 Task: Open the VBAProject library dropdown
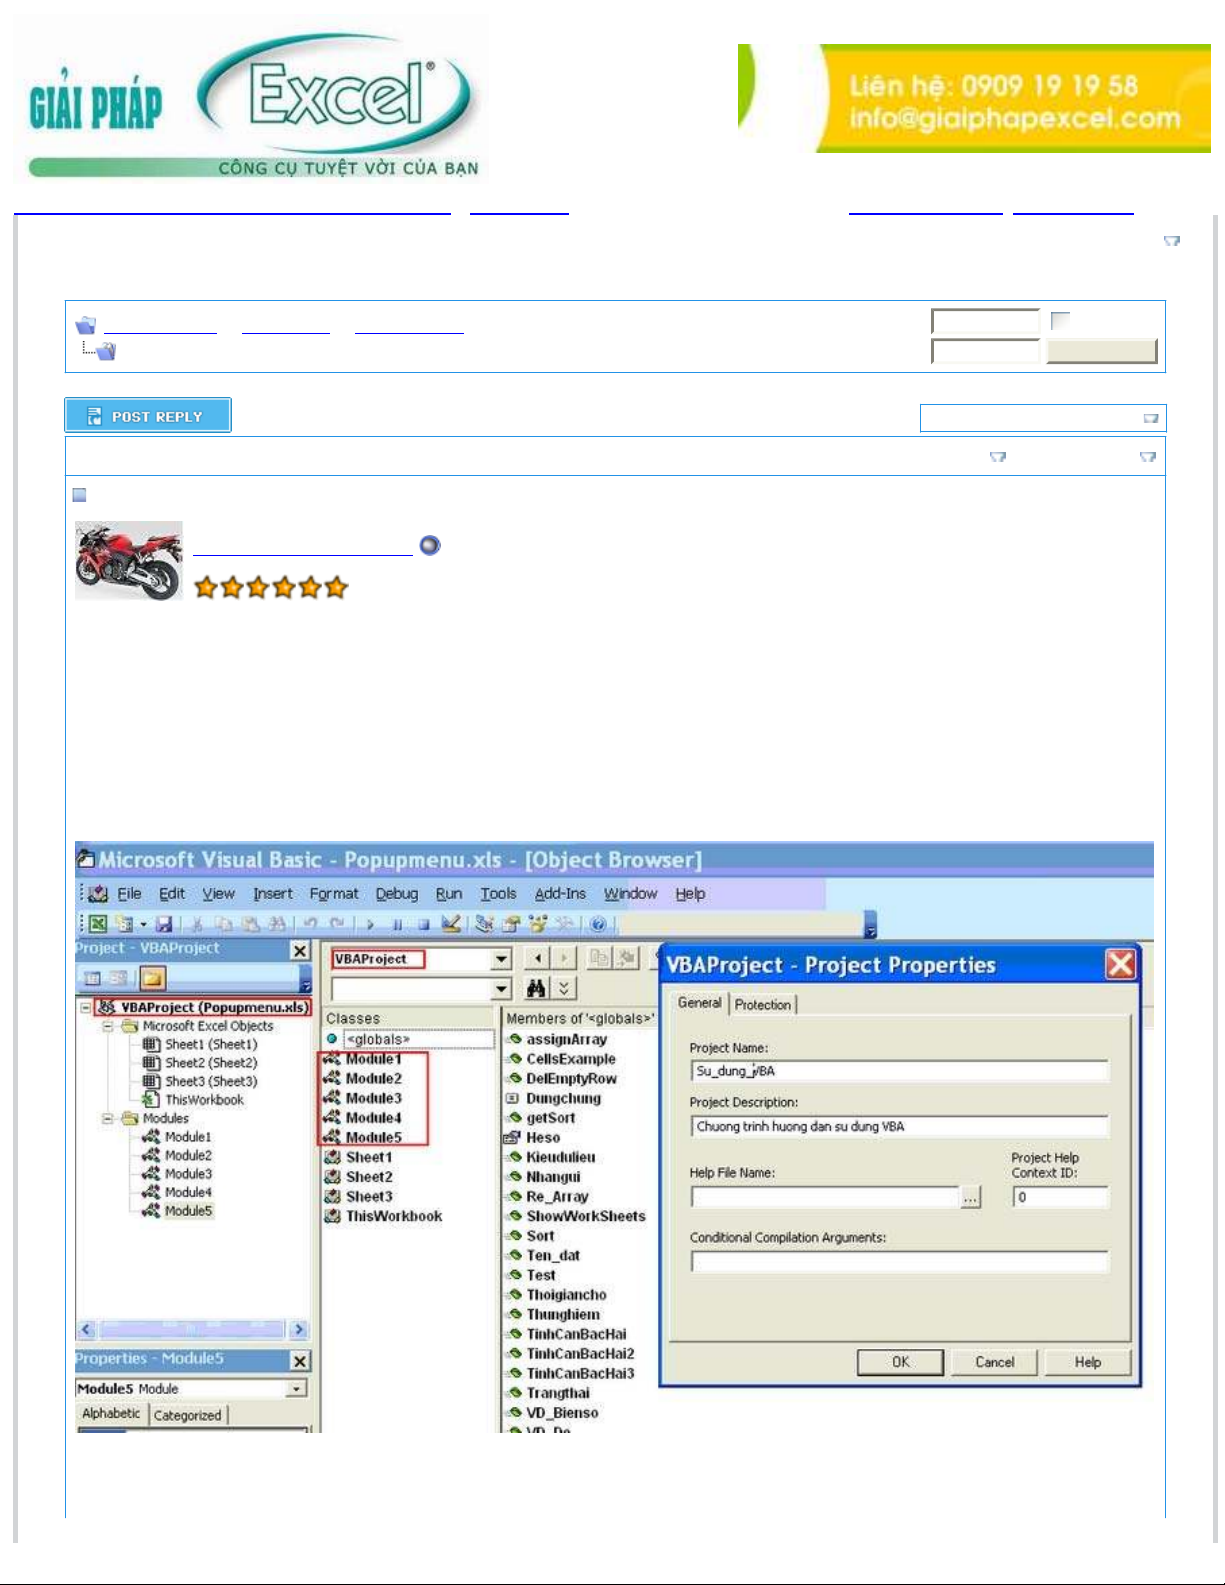(x=501, y=959)
